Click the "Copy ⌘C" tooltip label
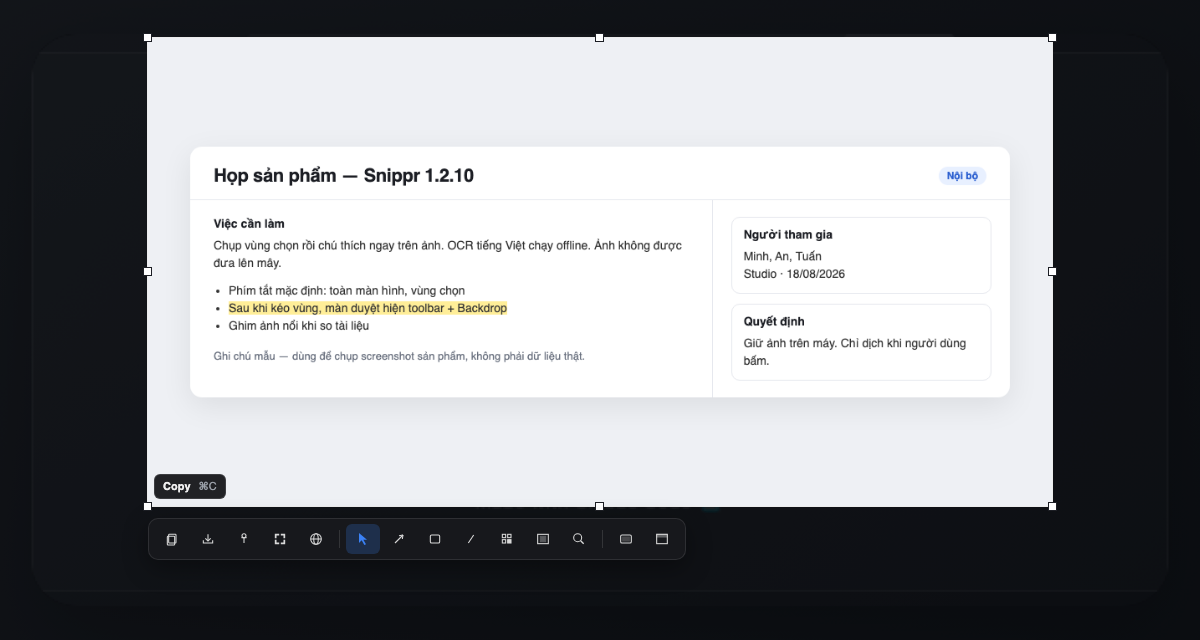This screenshot has height=640, width=1200. tap(190, 486)
